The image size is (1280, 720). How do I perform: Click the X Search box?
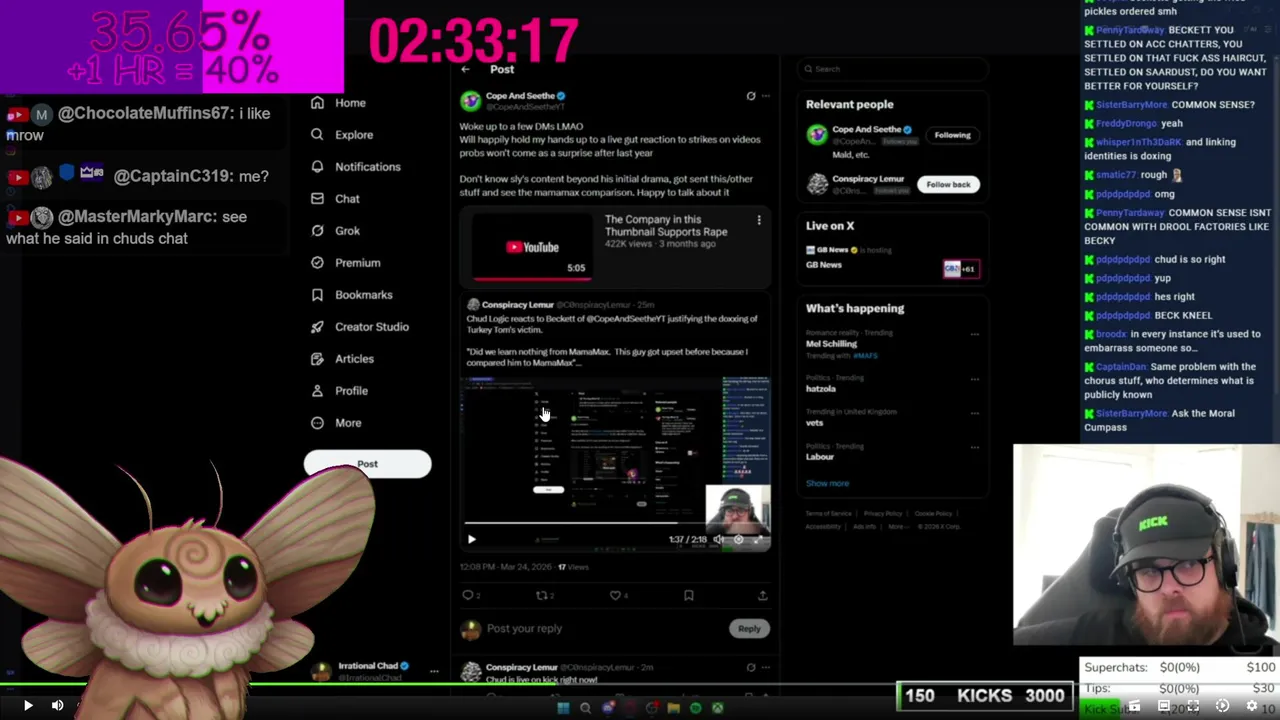click(892, 69)
